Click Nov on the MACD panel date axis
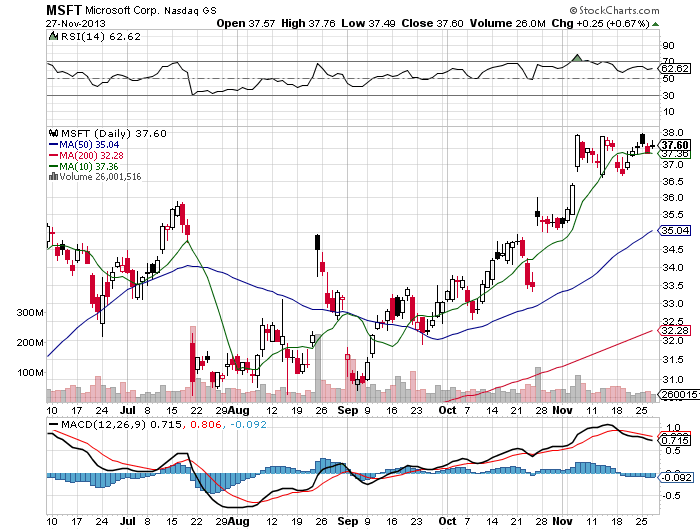 point(562,521)
